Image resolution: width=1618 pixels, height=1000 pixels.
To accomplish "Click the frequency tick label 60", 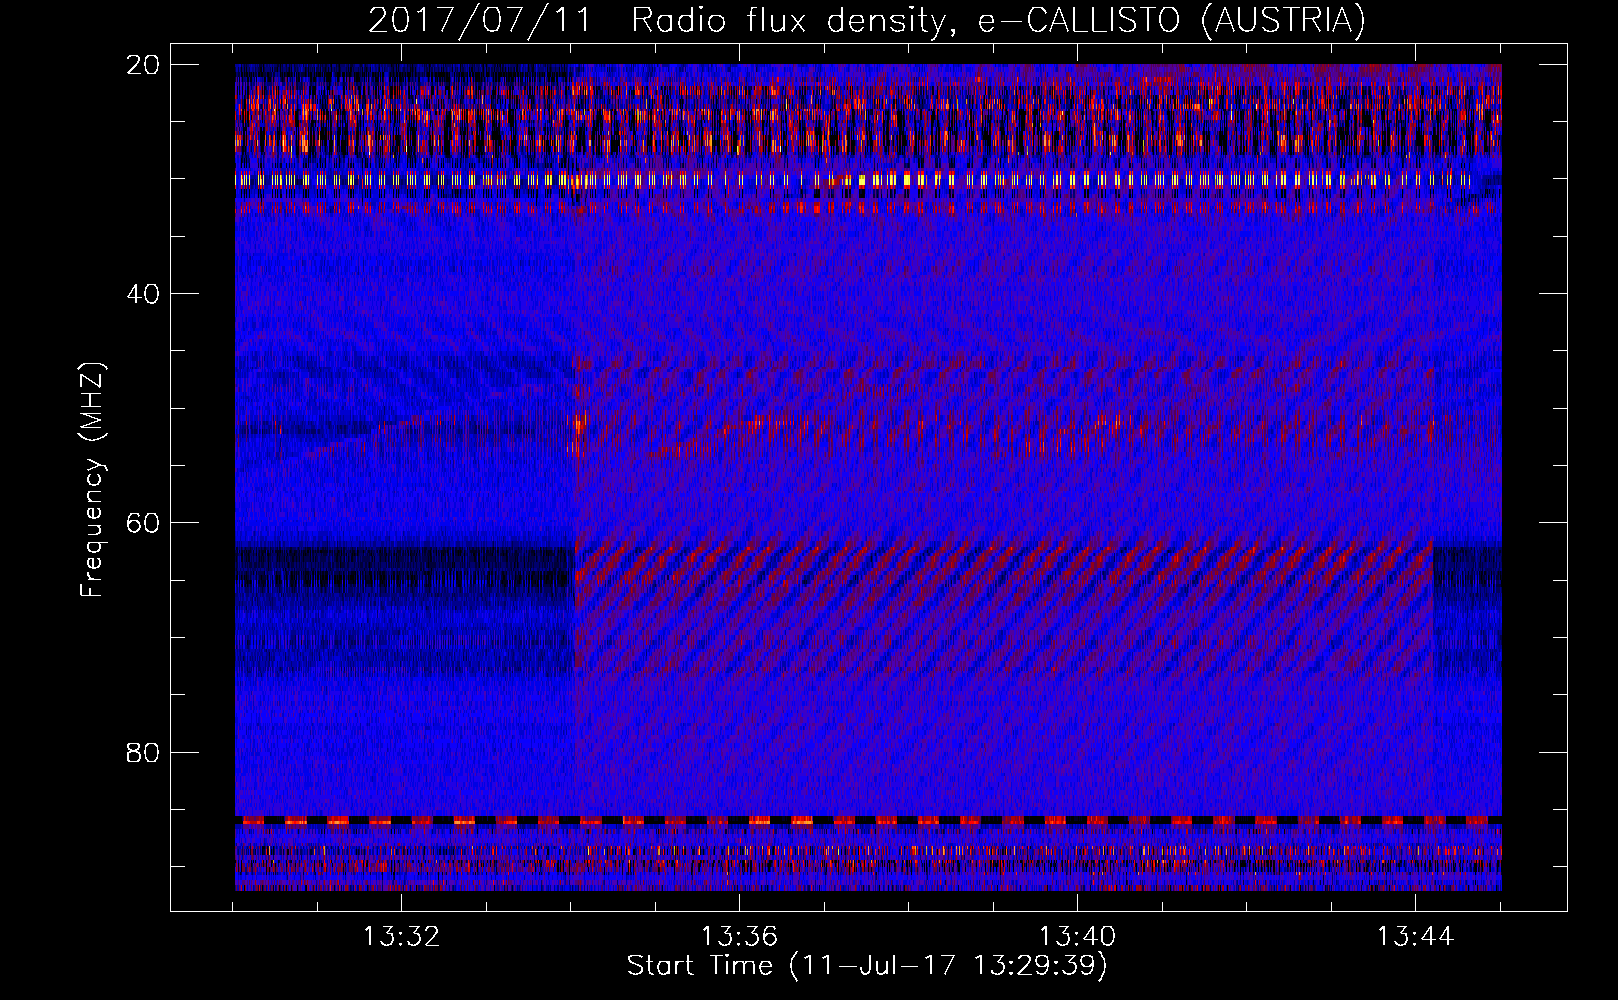I will click(144, 523).
